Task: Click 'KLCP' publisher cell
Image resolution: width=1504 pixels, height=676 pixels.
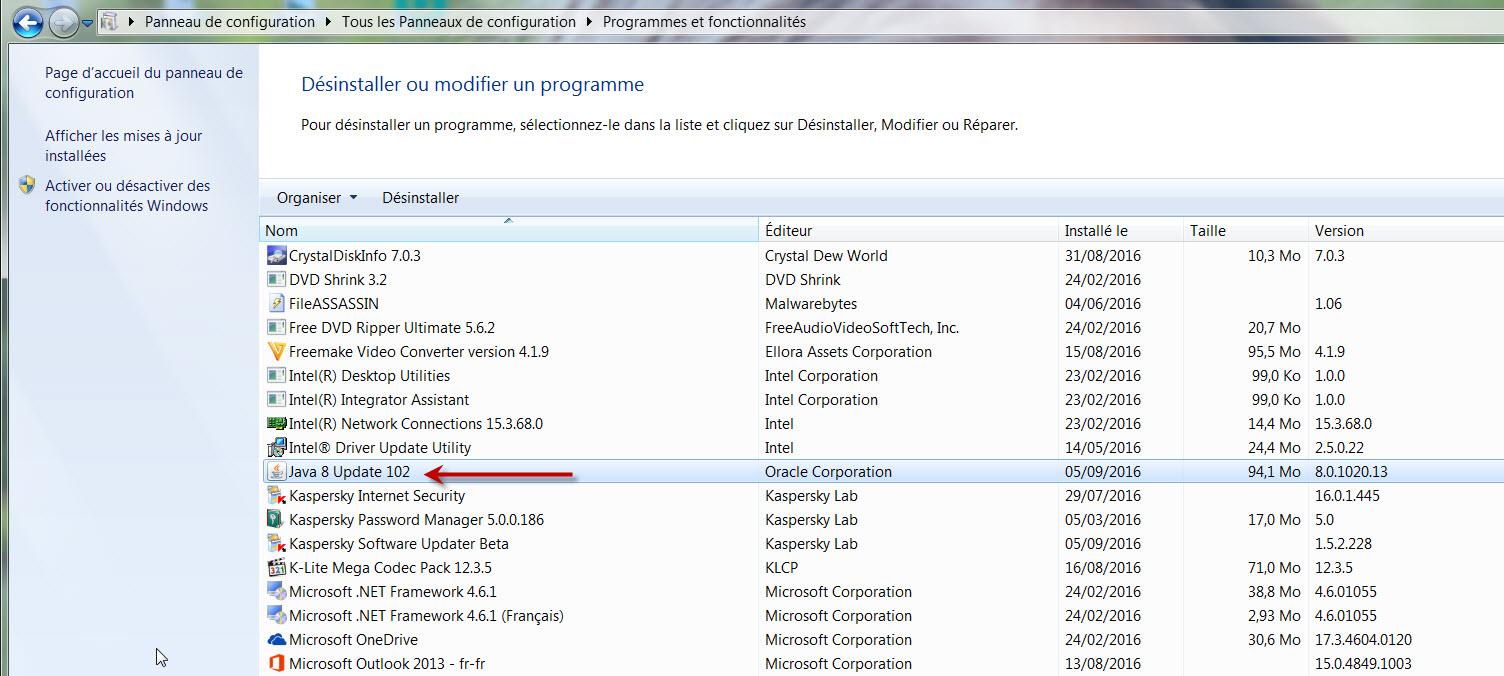Action: pyautogui.click(x=783, y=568)
